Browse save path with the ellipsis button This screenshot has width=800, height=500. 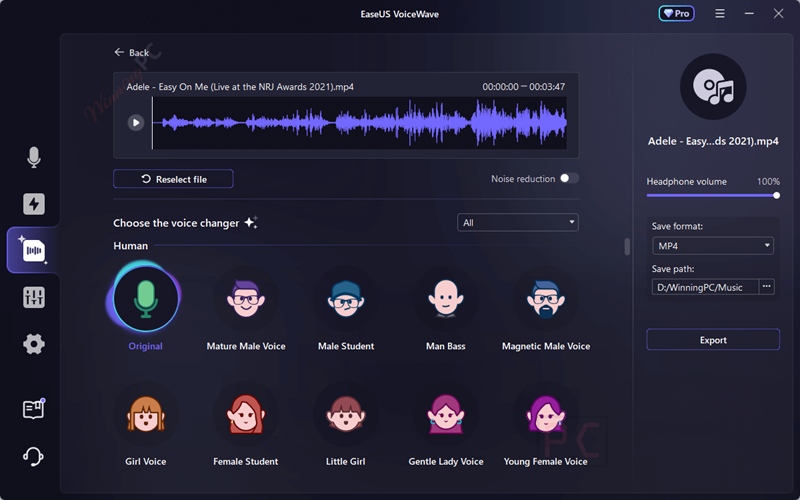(766, 287)
